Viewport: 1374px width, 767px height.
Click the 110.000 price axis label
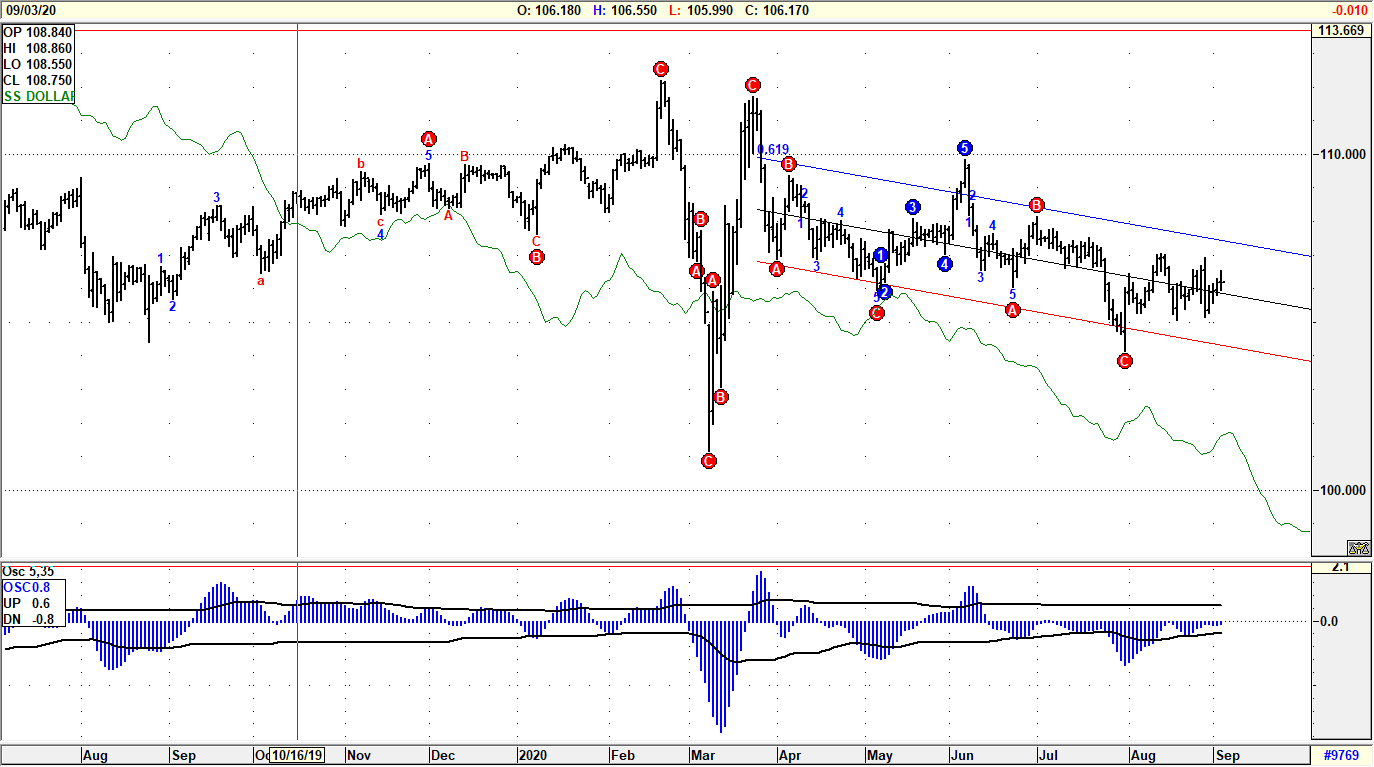point(1341,155)
